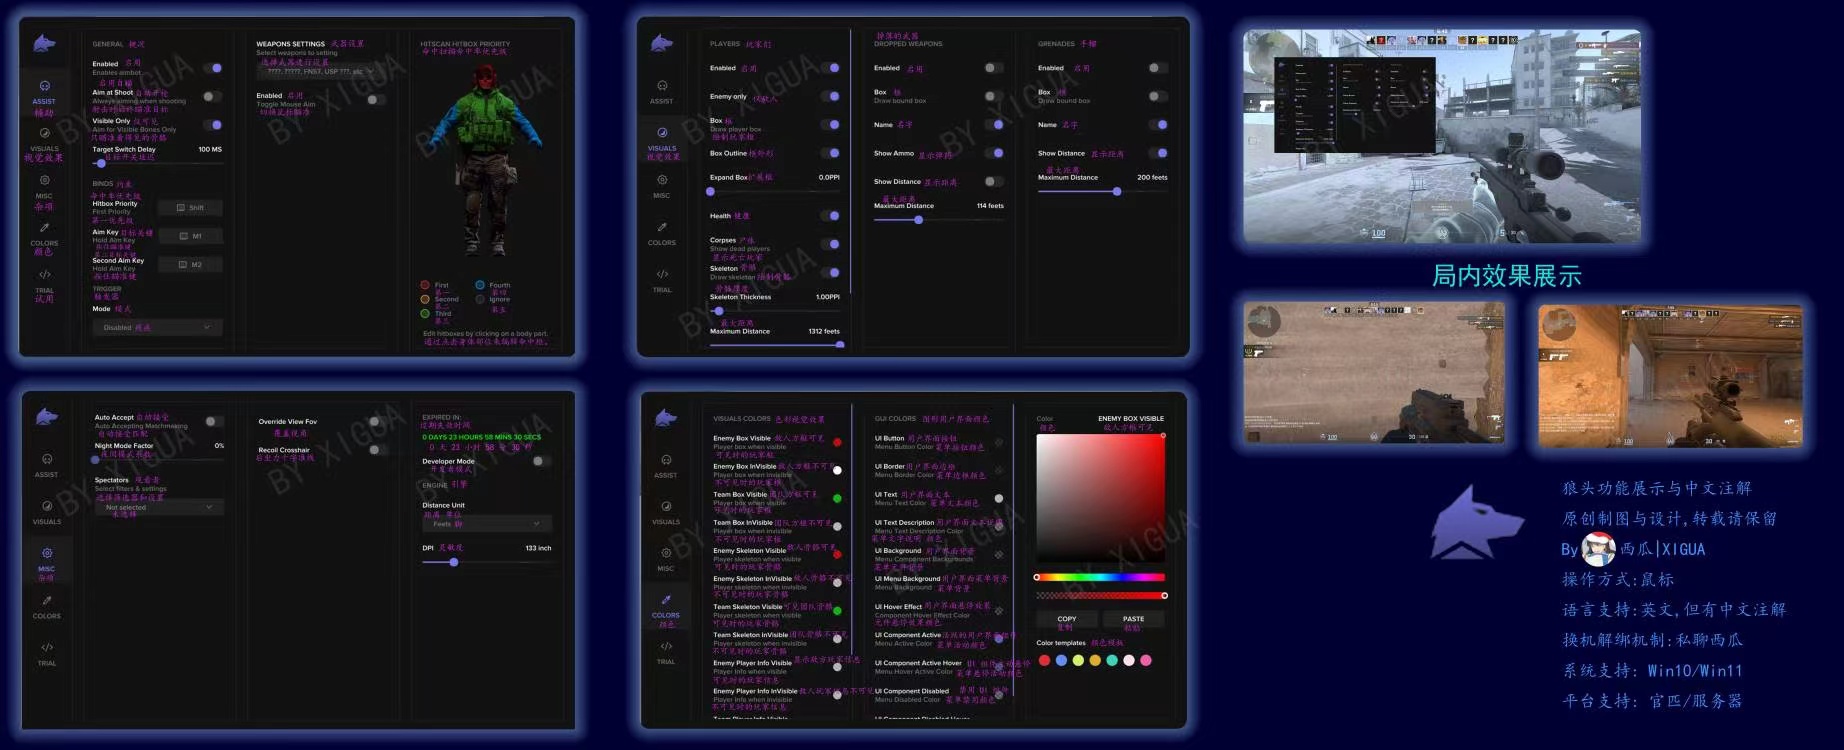1844x750 pixels.
Task: Click the highlighted MISC gear icon
Action: pyautogui.click(x=46, y=553)
